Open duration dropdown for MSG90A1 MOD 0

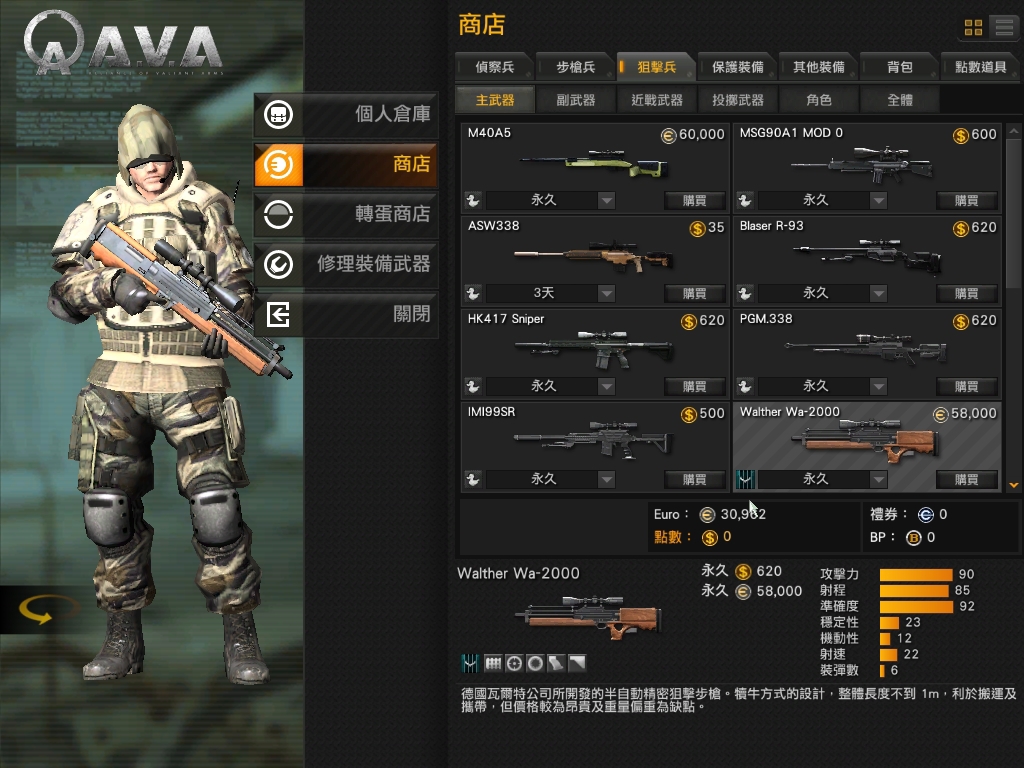pos(878,200)
